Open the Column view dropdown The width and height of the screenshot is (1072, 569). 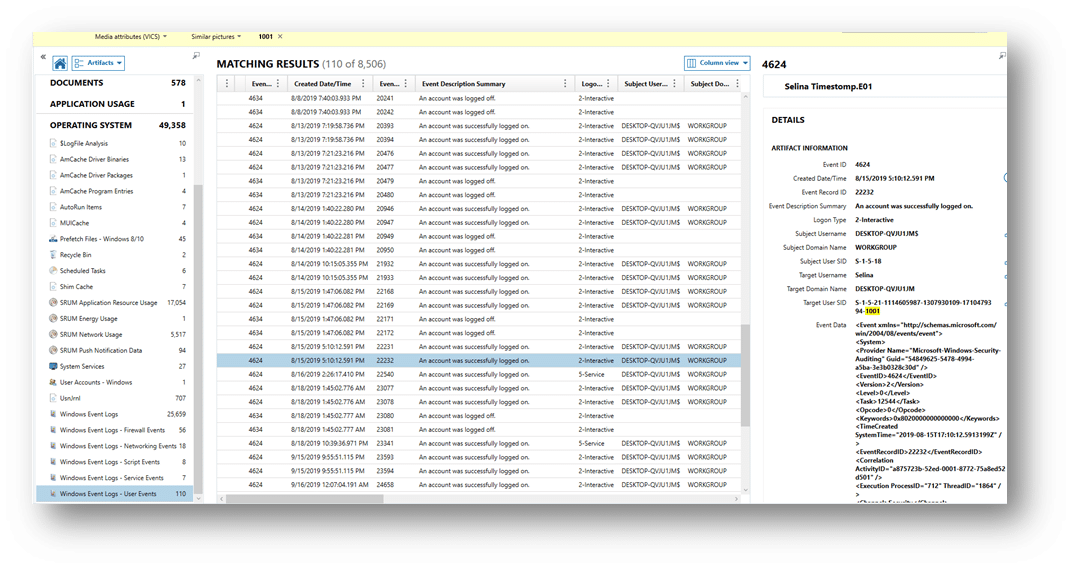(x=716, y=63)
